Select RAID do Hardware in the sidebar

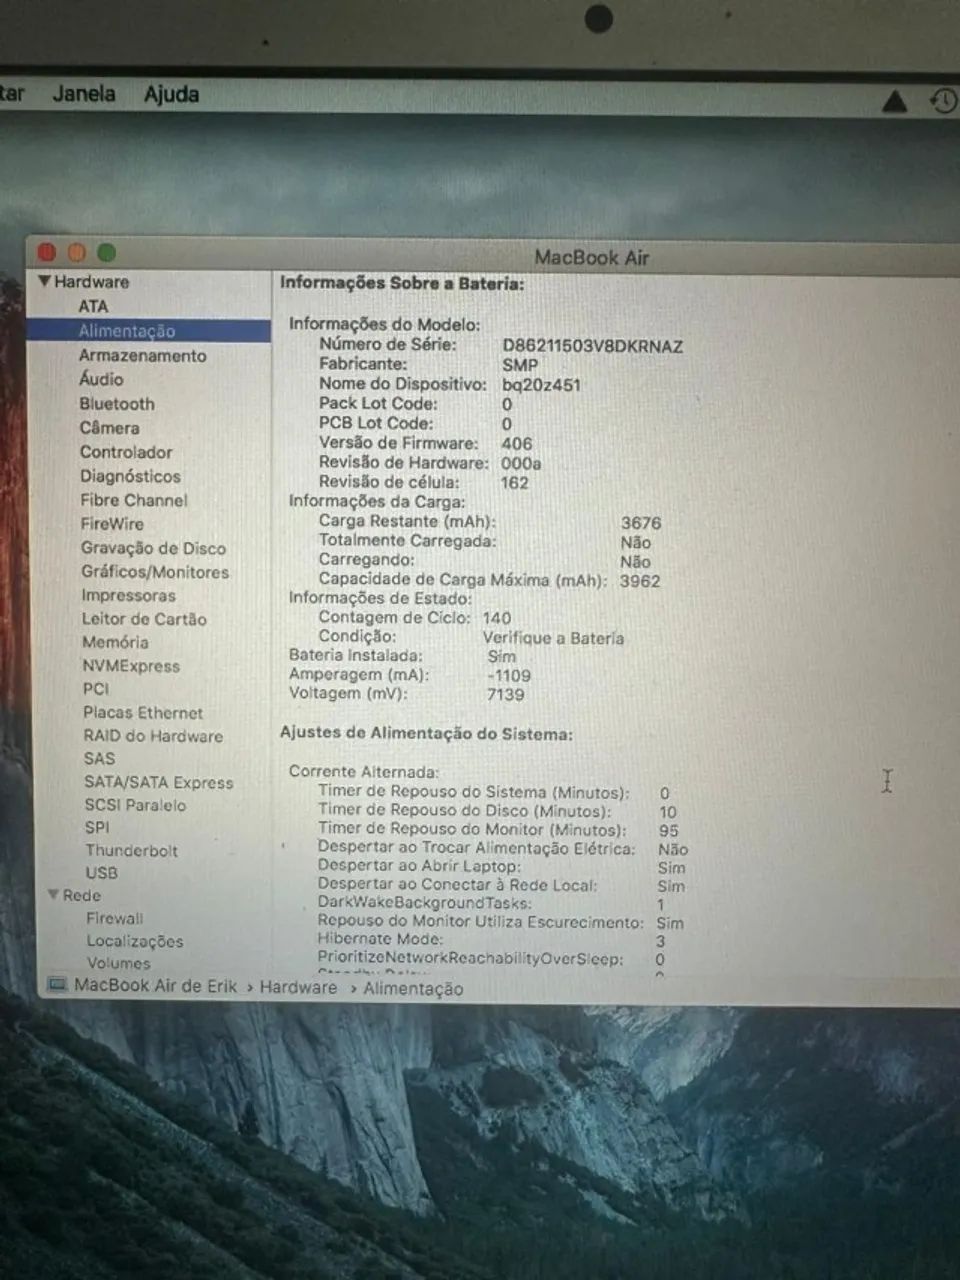click(x=153, y=736)
